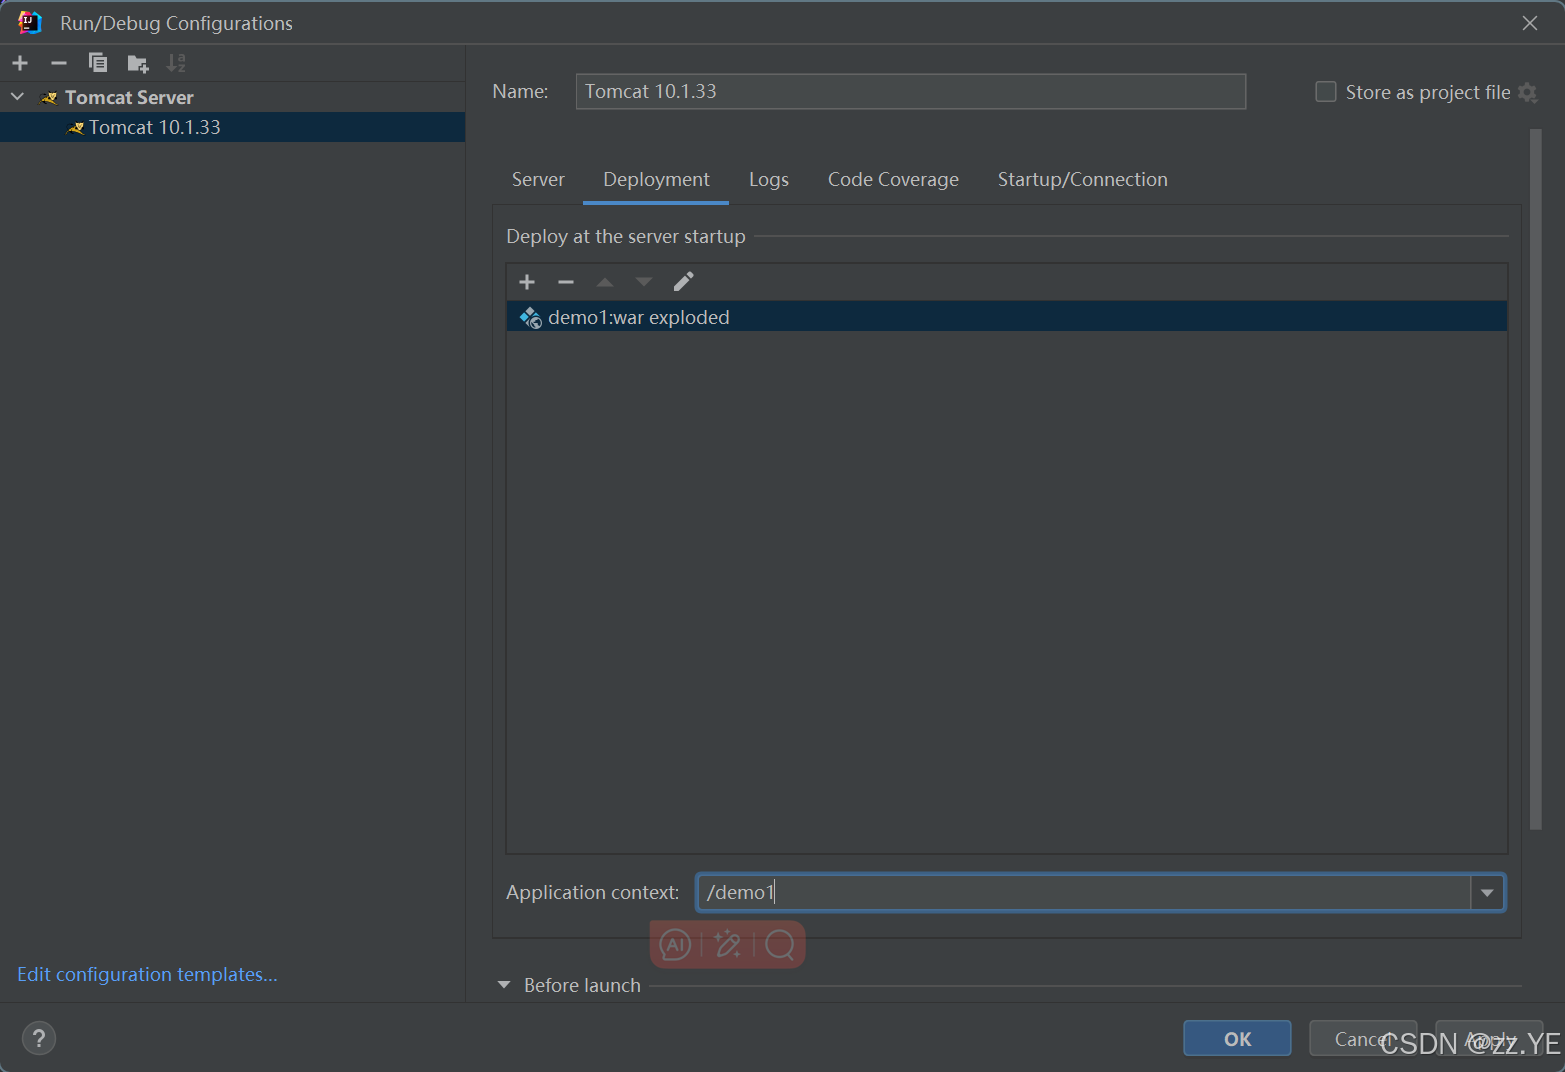Image resolution: width=1565 pixels, height=1072 pixels.
Task: Open project file storage settings gear
Action: tap(1527, 92)
